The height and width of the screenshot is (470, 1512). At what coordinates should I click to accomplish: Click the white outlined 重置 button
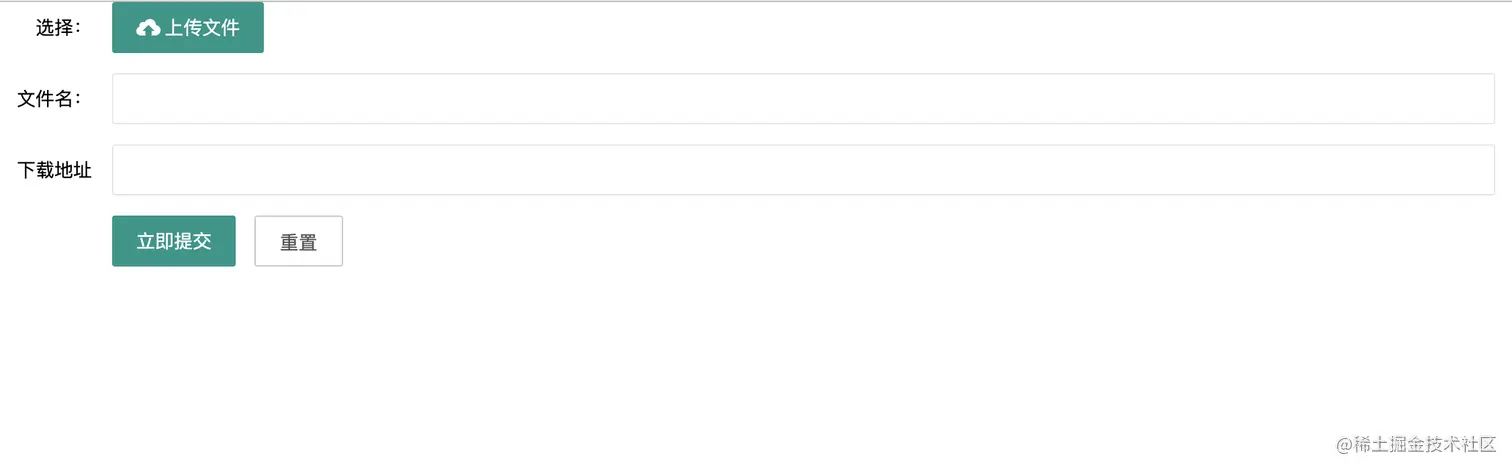(298, 242)
